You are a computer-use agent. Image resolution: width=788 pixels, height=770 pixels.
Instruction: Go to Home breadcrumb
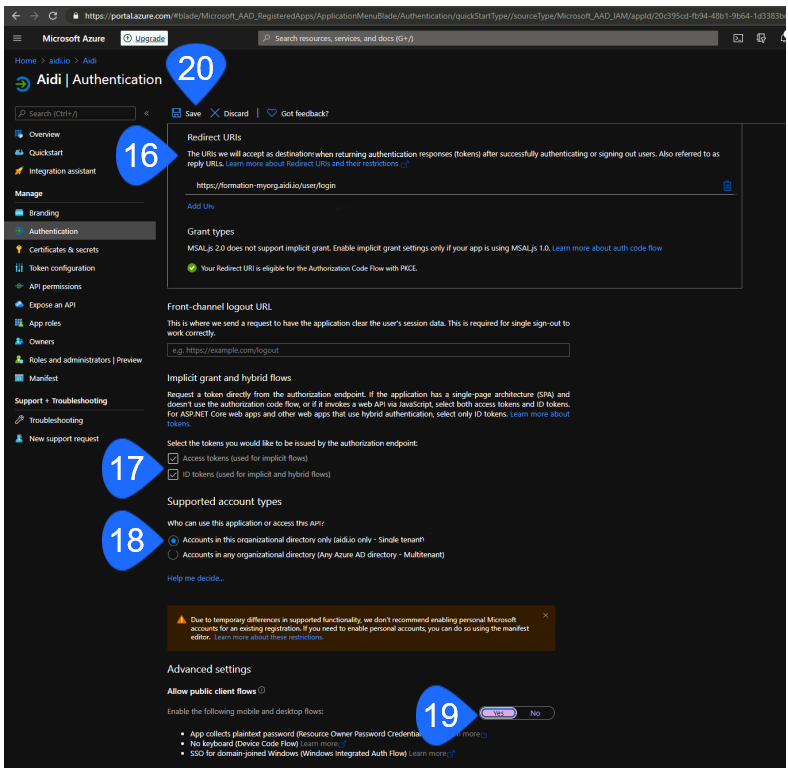tap(26, 61)
